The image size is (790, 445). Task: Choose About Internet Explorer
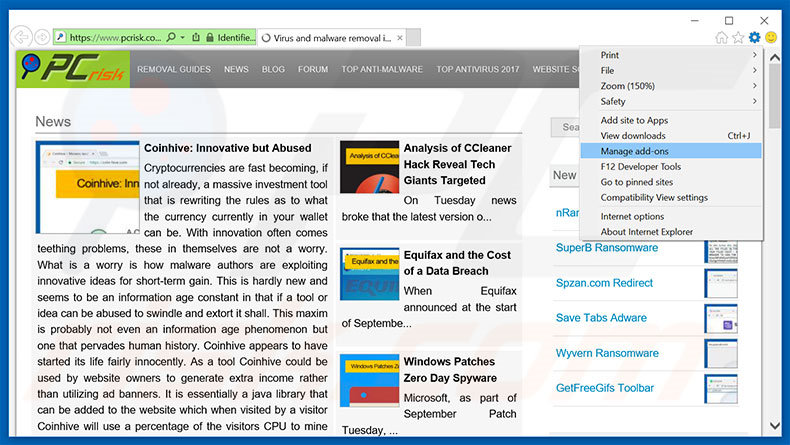pyautogui.click(x=671, y=232)
